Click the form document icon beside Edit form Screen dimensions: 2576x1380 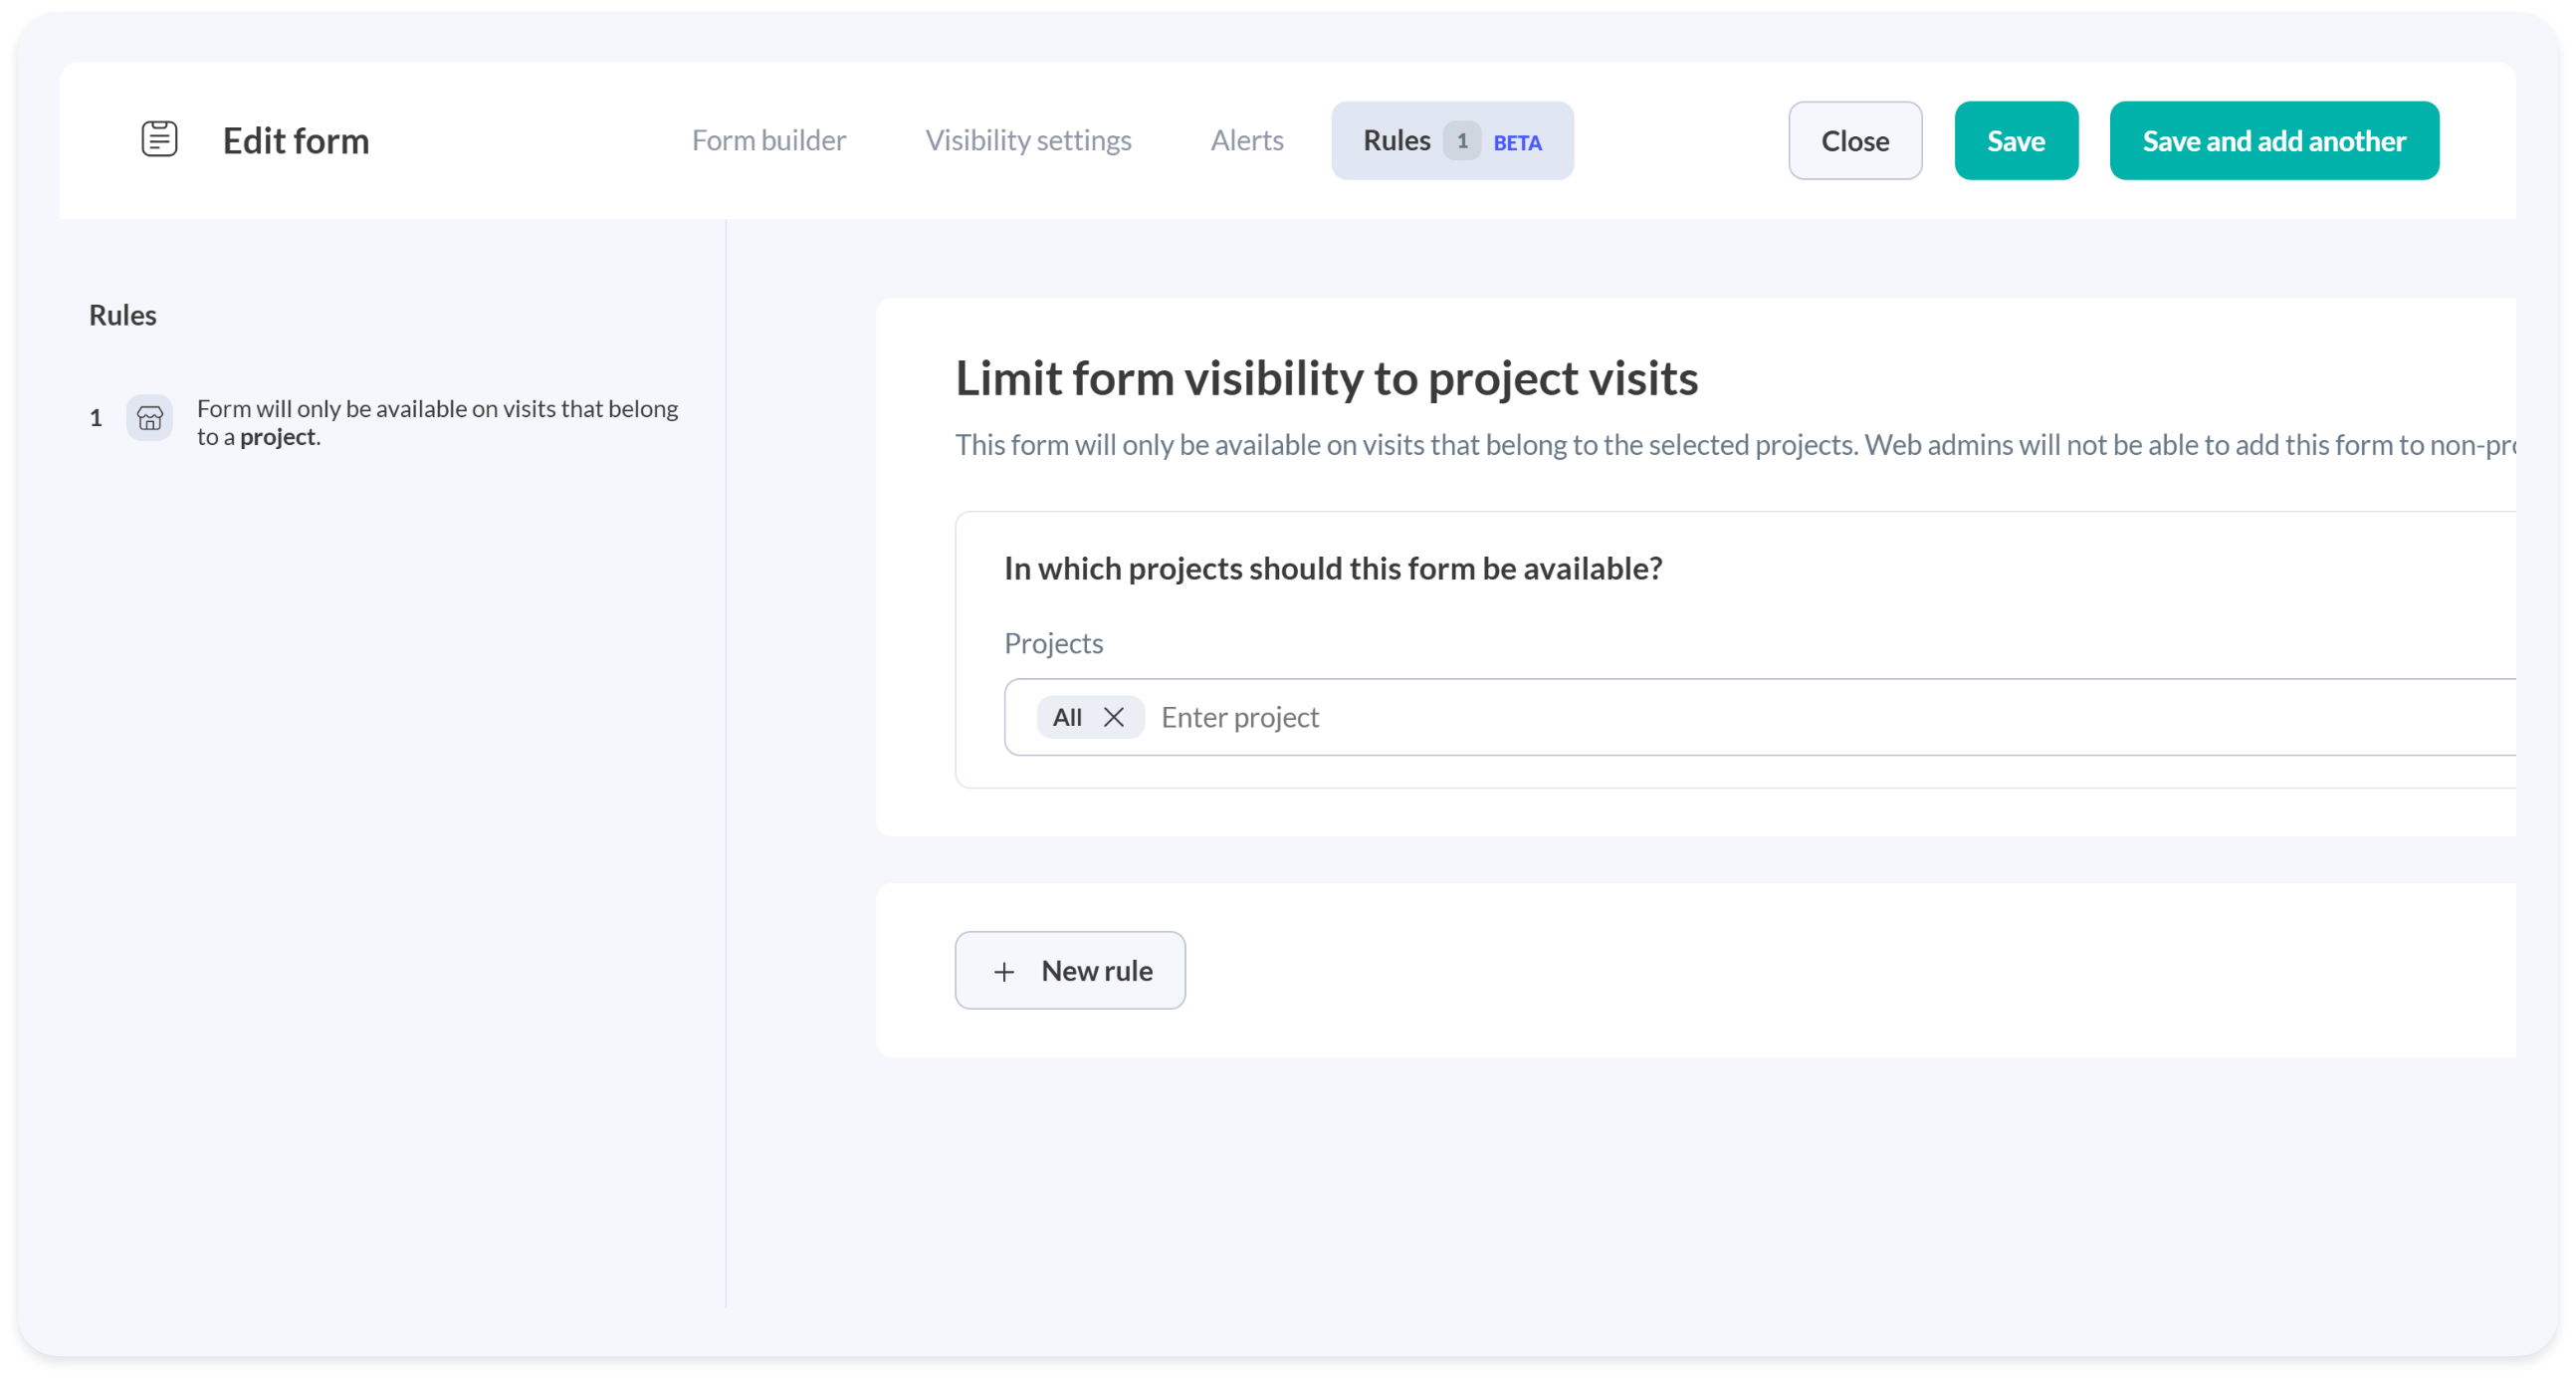159,139
